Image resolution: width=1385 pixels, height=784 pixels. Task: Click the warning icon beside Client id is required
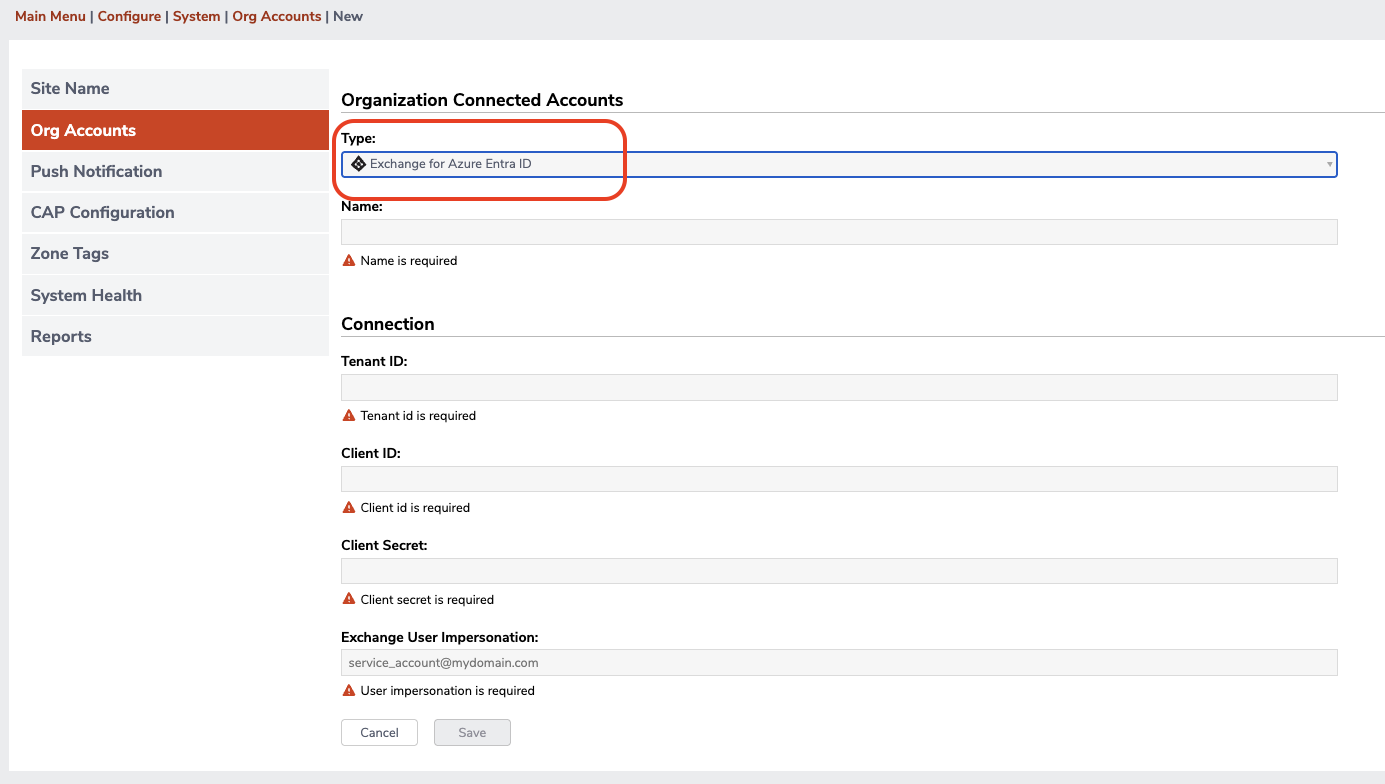tap(349, 507)
